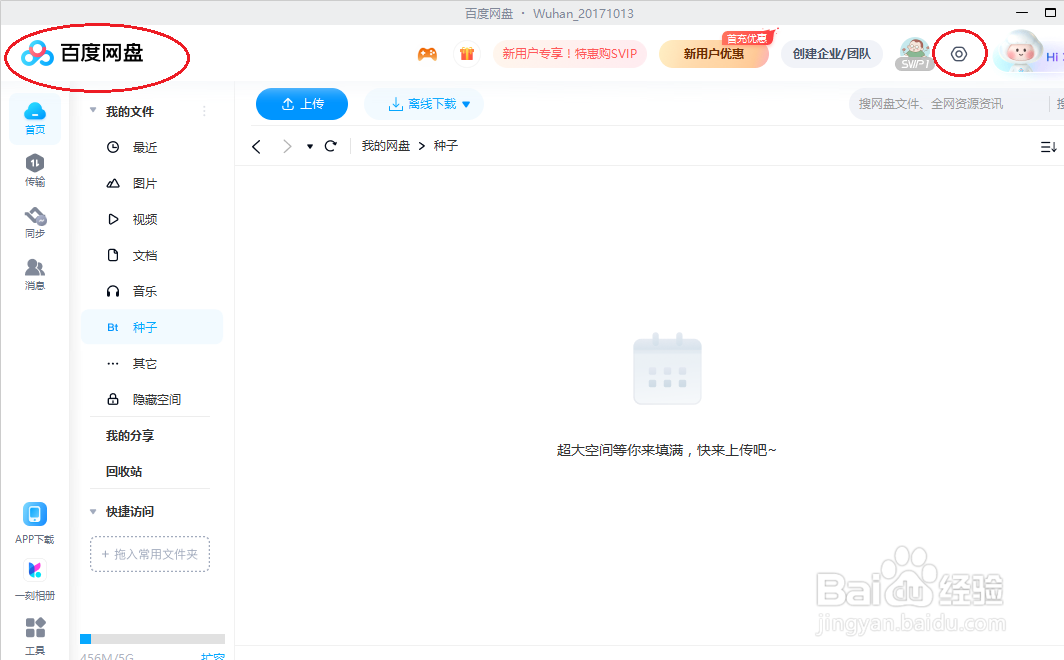Click the 扩容 expand storage link
The height and width of the screenshot is (660, 1064).
pyautogui.click(x=212, y=656)
